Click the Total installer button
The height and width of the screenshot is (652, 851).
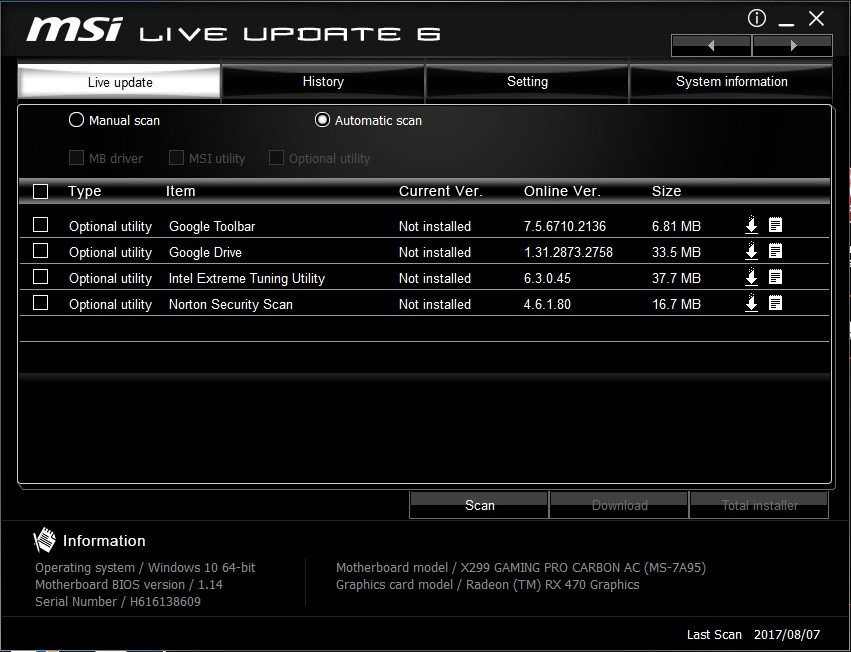[759, 505]
